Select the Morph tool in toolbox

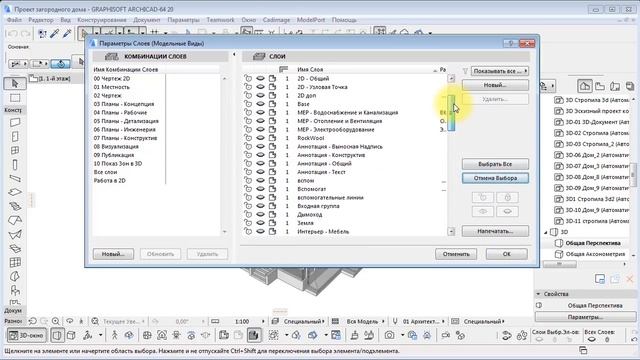(15, 276)
